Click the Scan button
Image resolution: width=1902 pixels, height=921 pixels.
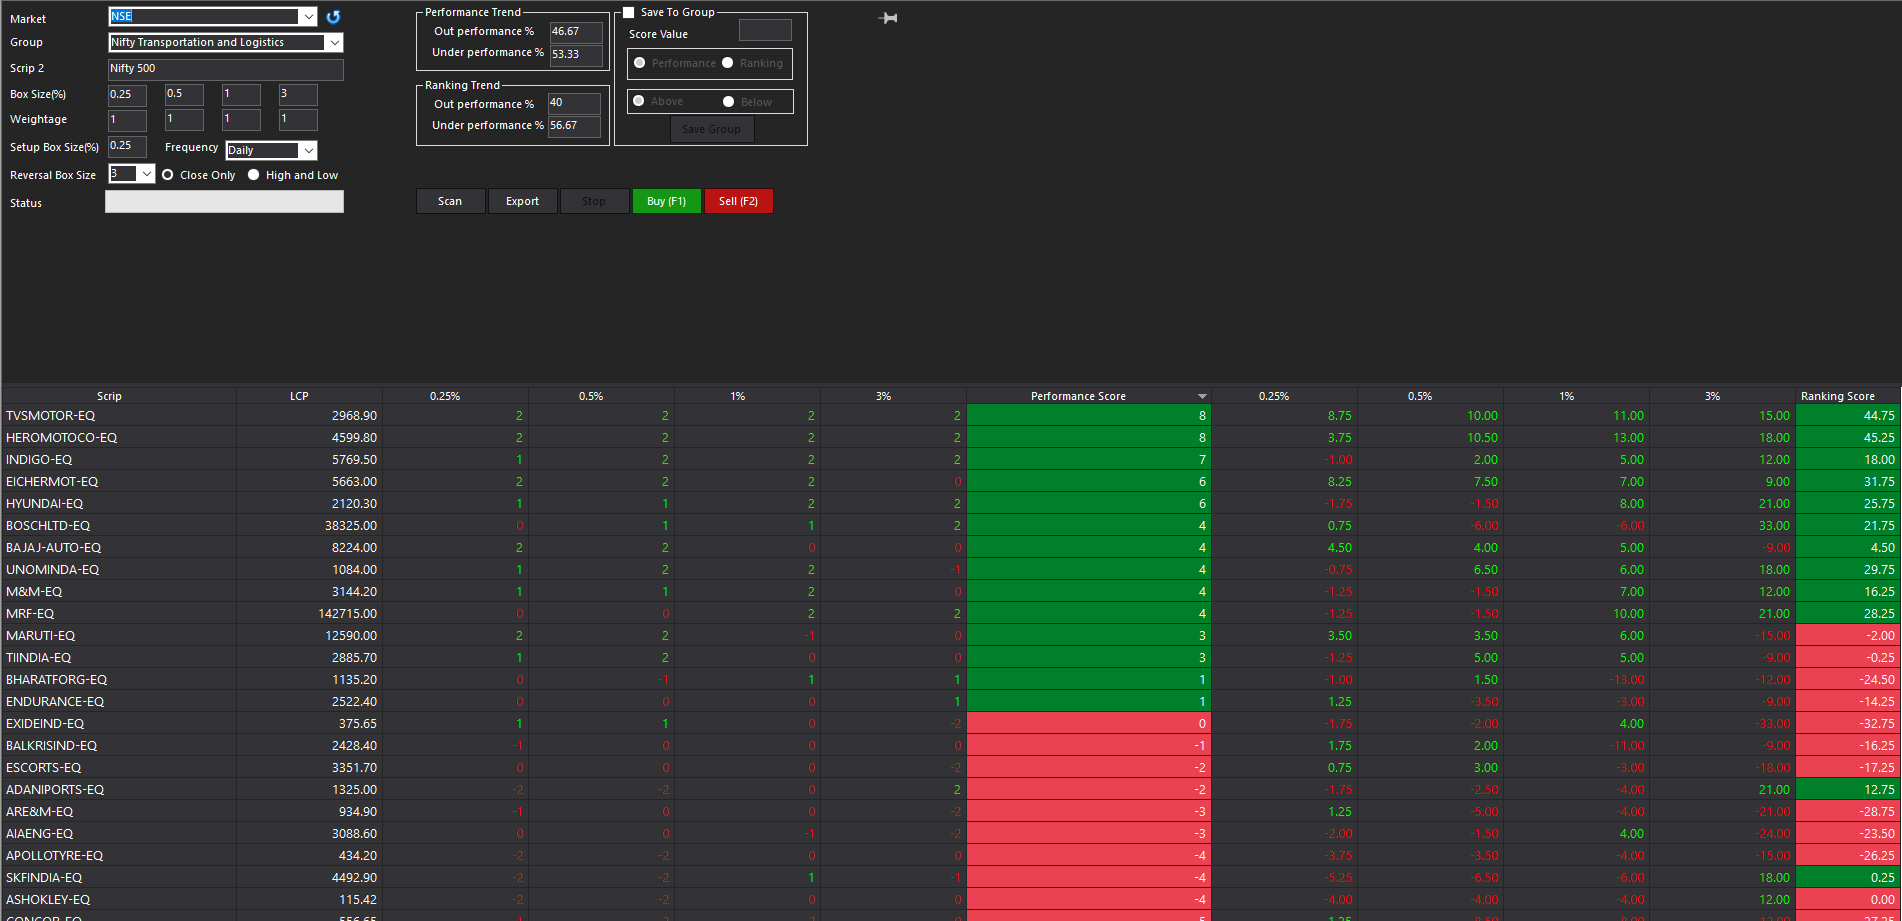(450, 201)
